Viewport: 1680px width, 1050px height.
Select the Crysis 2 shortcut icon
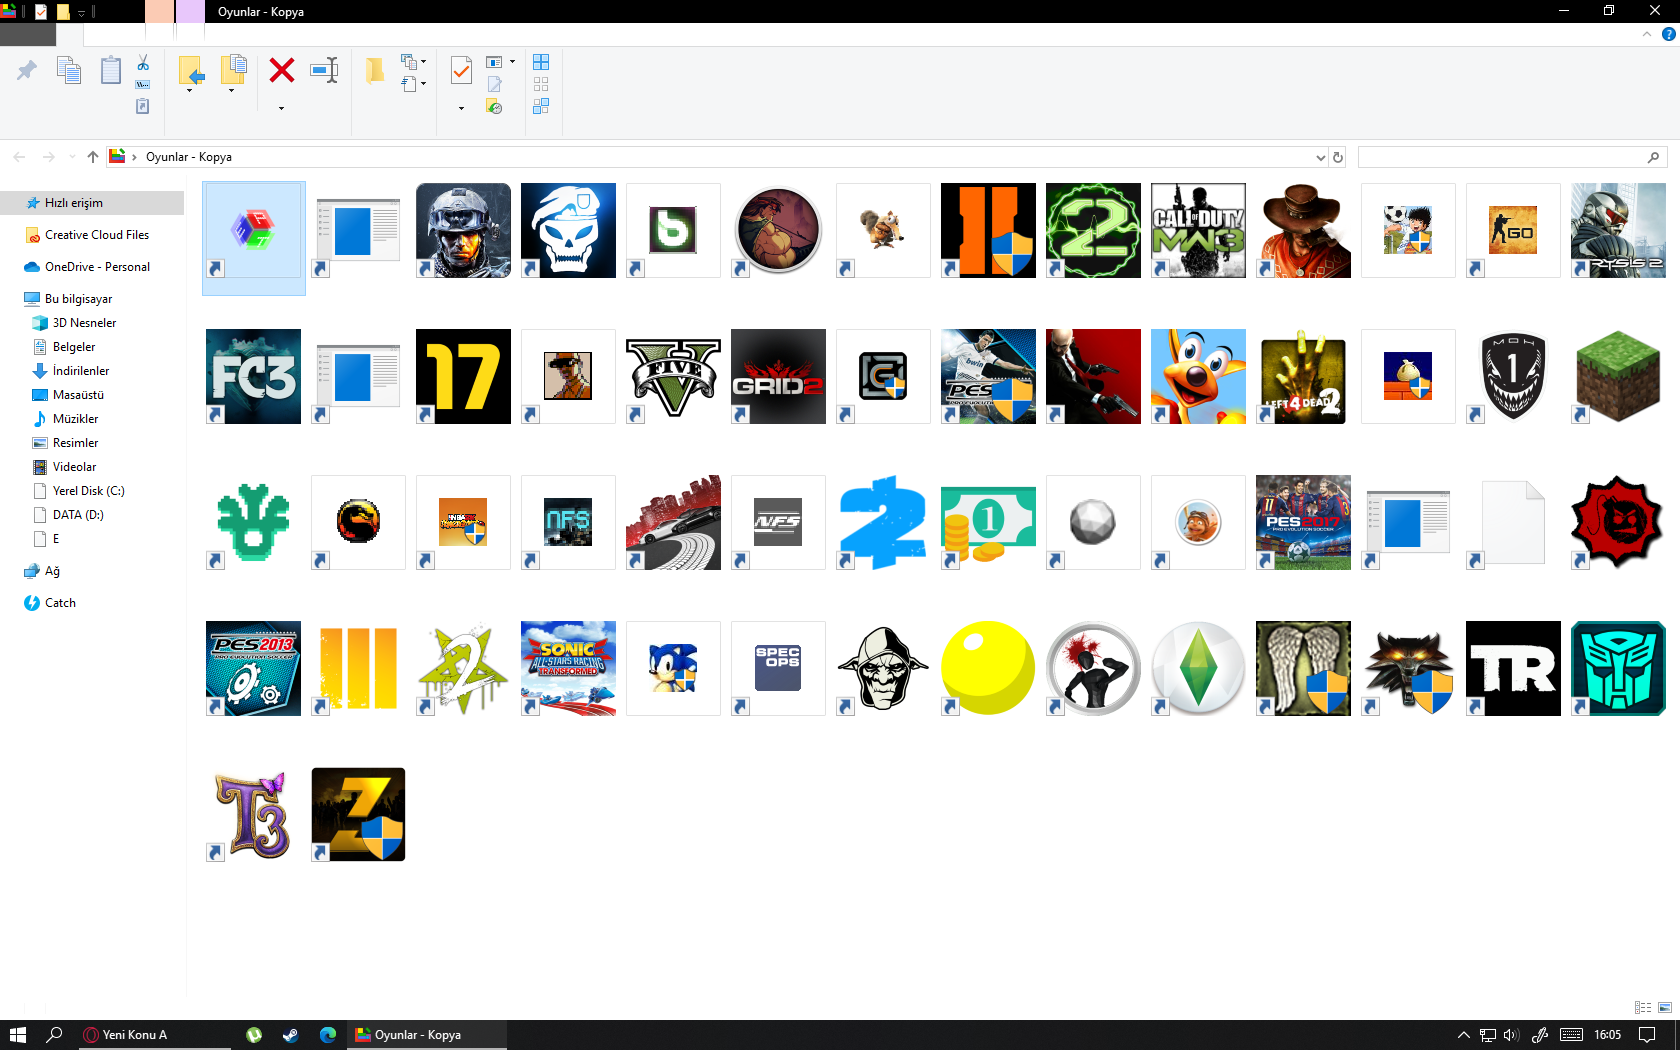(1618, 230)
